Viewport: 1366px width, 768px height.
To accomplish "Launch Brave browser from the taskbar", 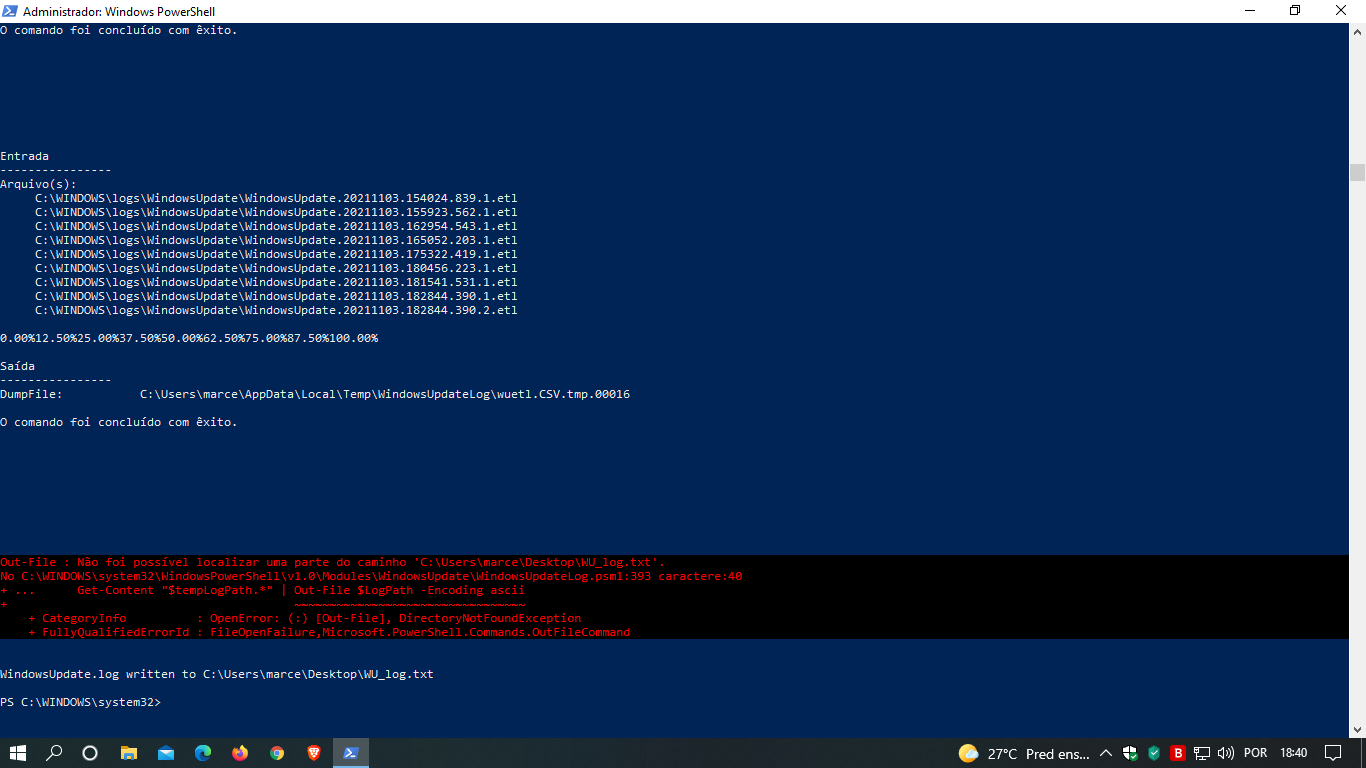I will (x=314, y=753).
